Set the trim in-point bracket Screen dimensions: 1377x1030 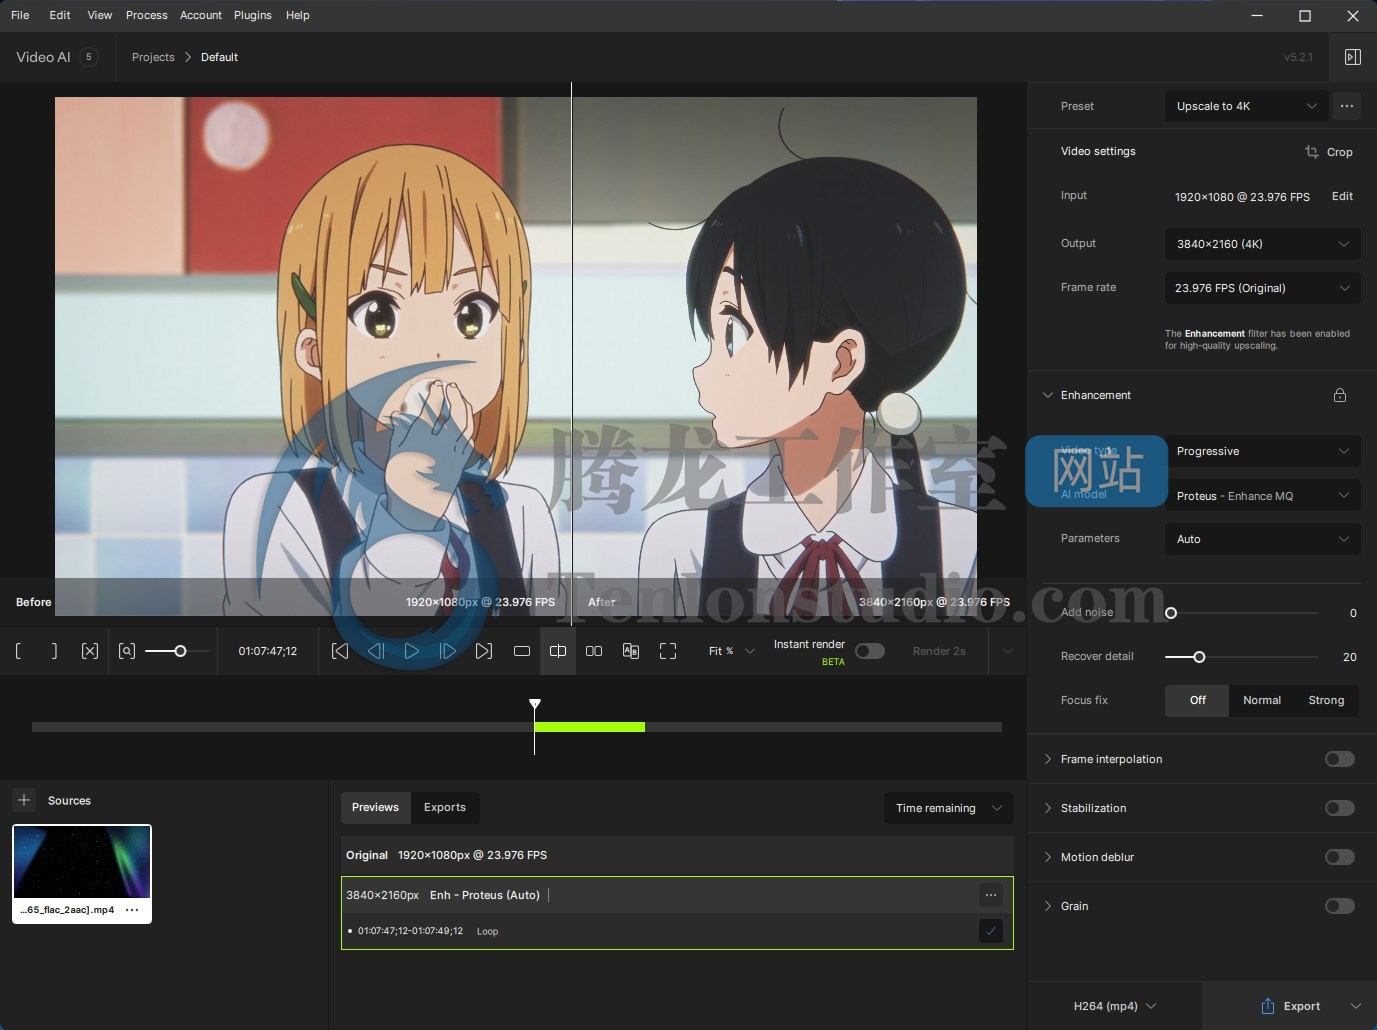coord(19,651)
